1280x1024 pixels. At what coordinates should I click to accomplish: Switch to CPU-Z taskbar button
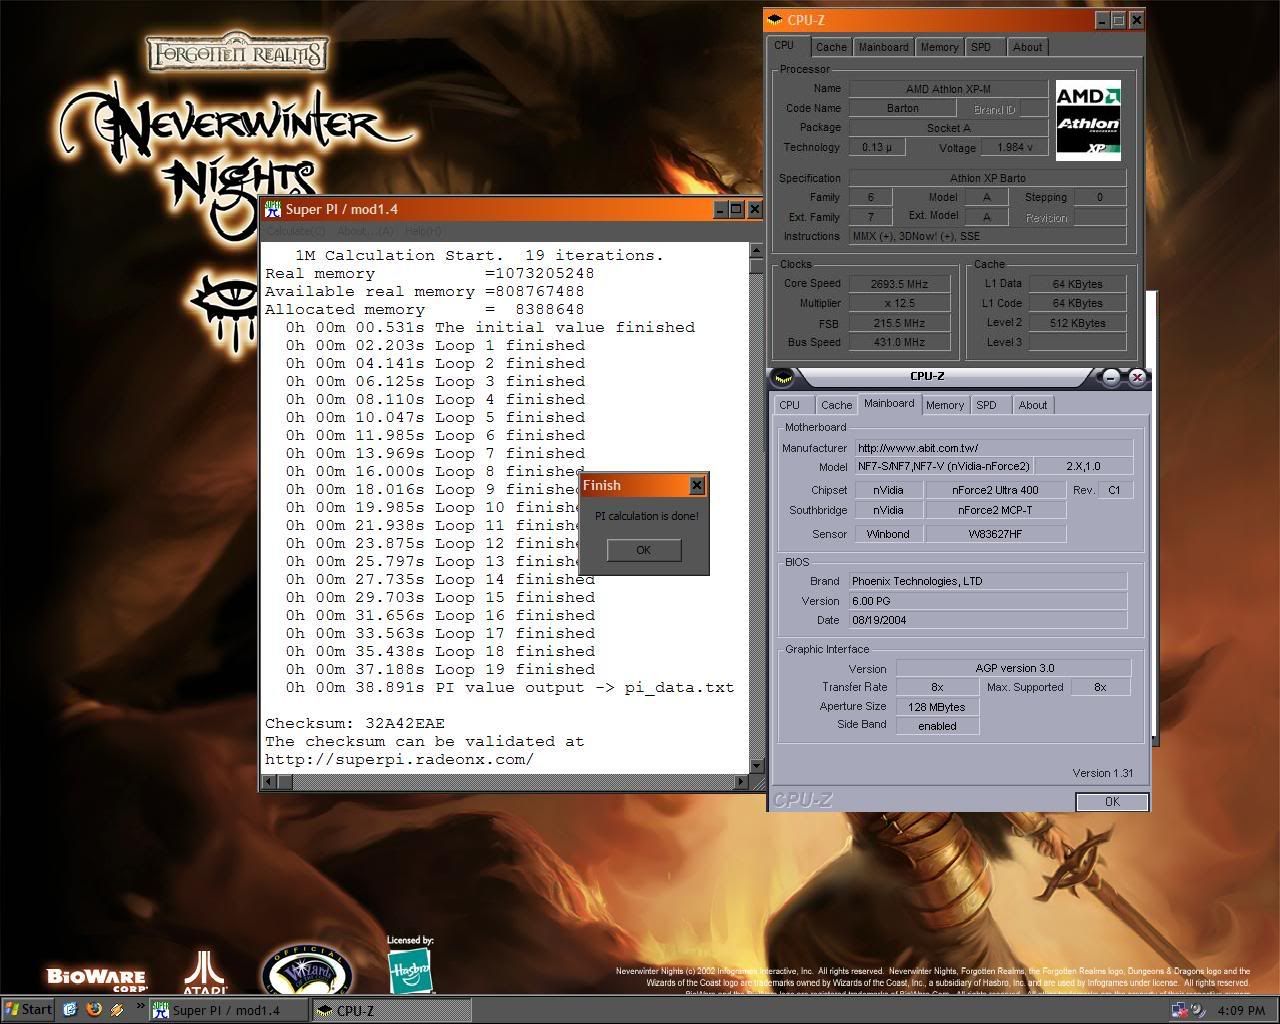(x=390, y=1010)
